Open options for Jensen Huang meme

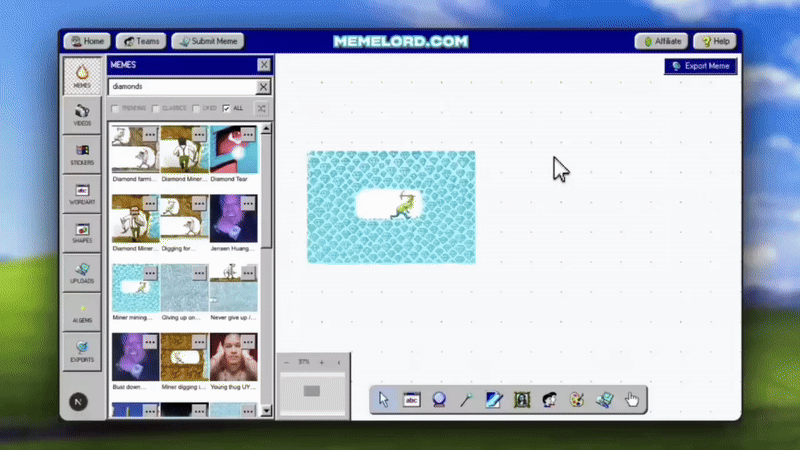[x=248, y=204]
